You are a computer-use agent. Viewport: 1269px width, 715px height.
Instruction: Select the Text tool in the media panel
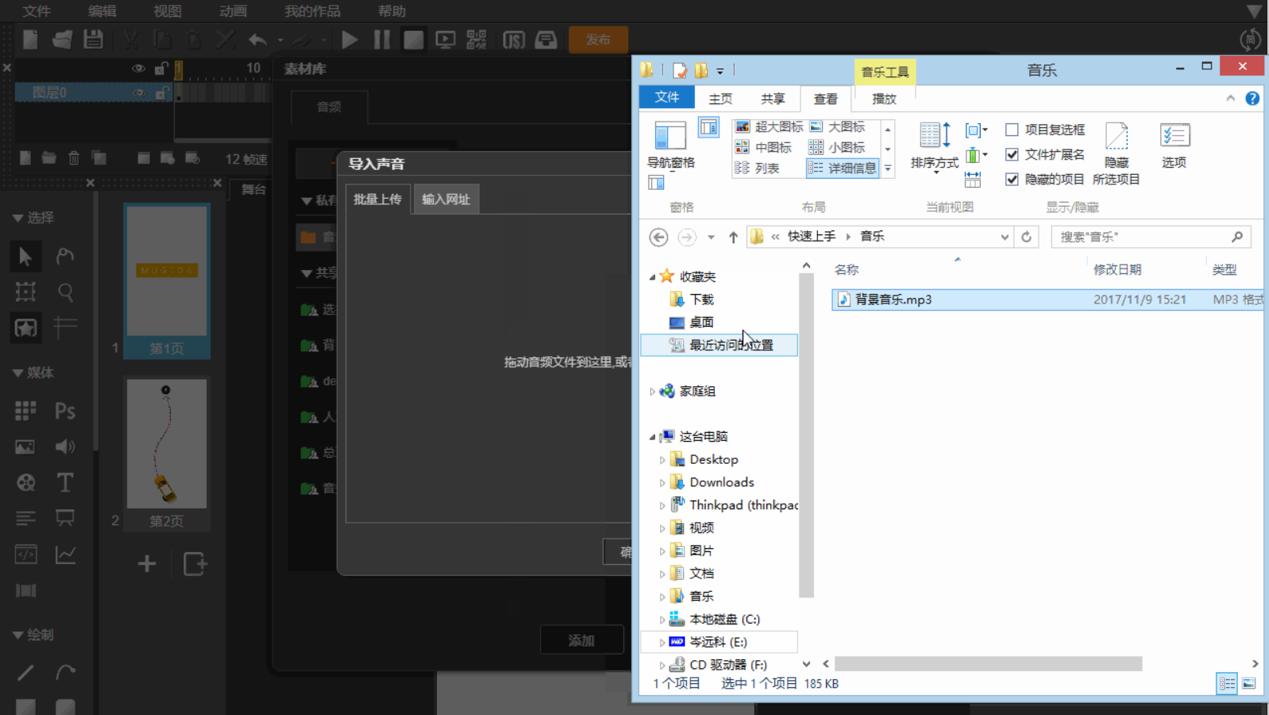pyautogui.click(x=65, y=483)
